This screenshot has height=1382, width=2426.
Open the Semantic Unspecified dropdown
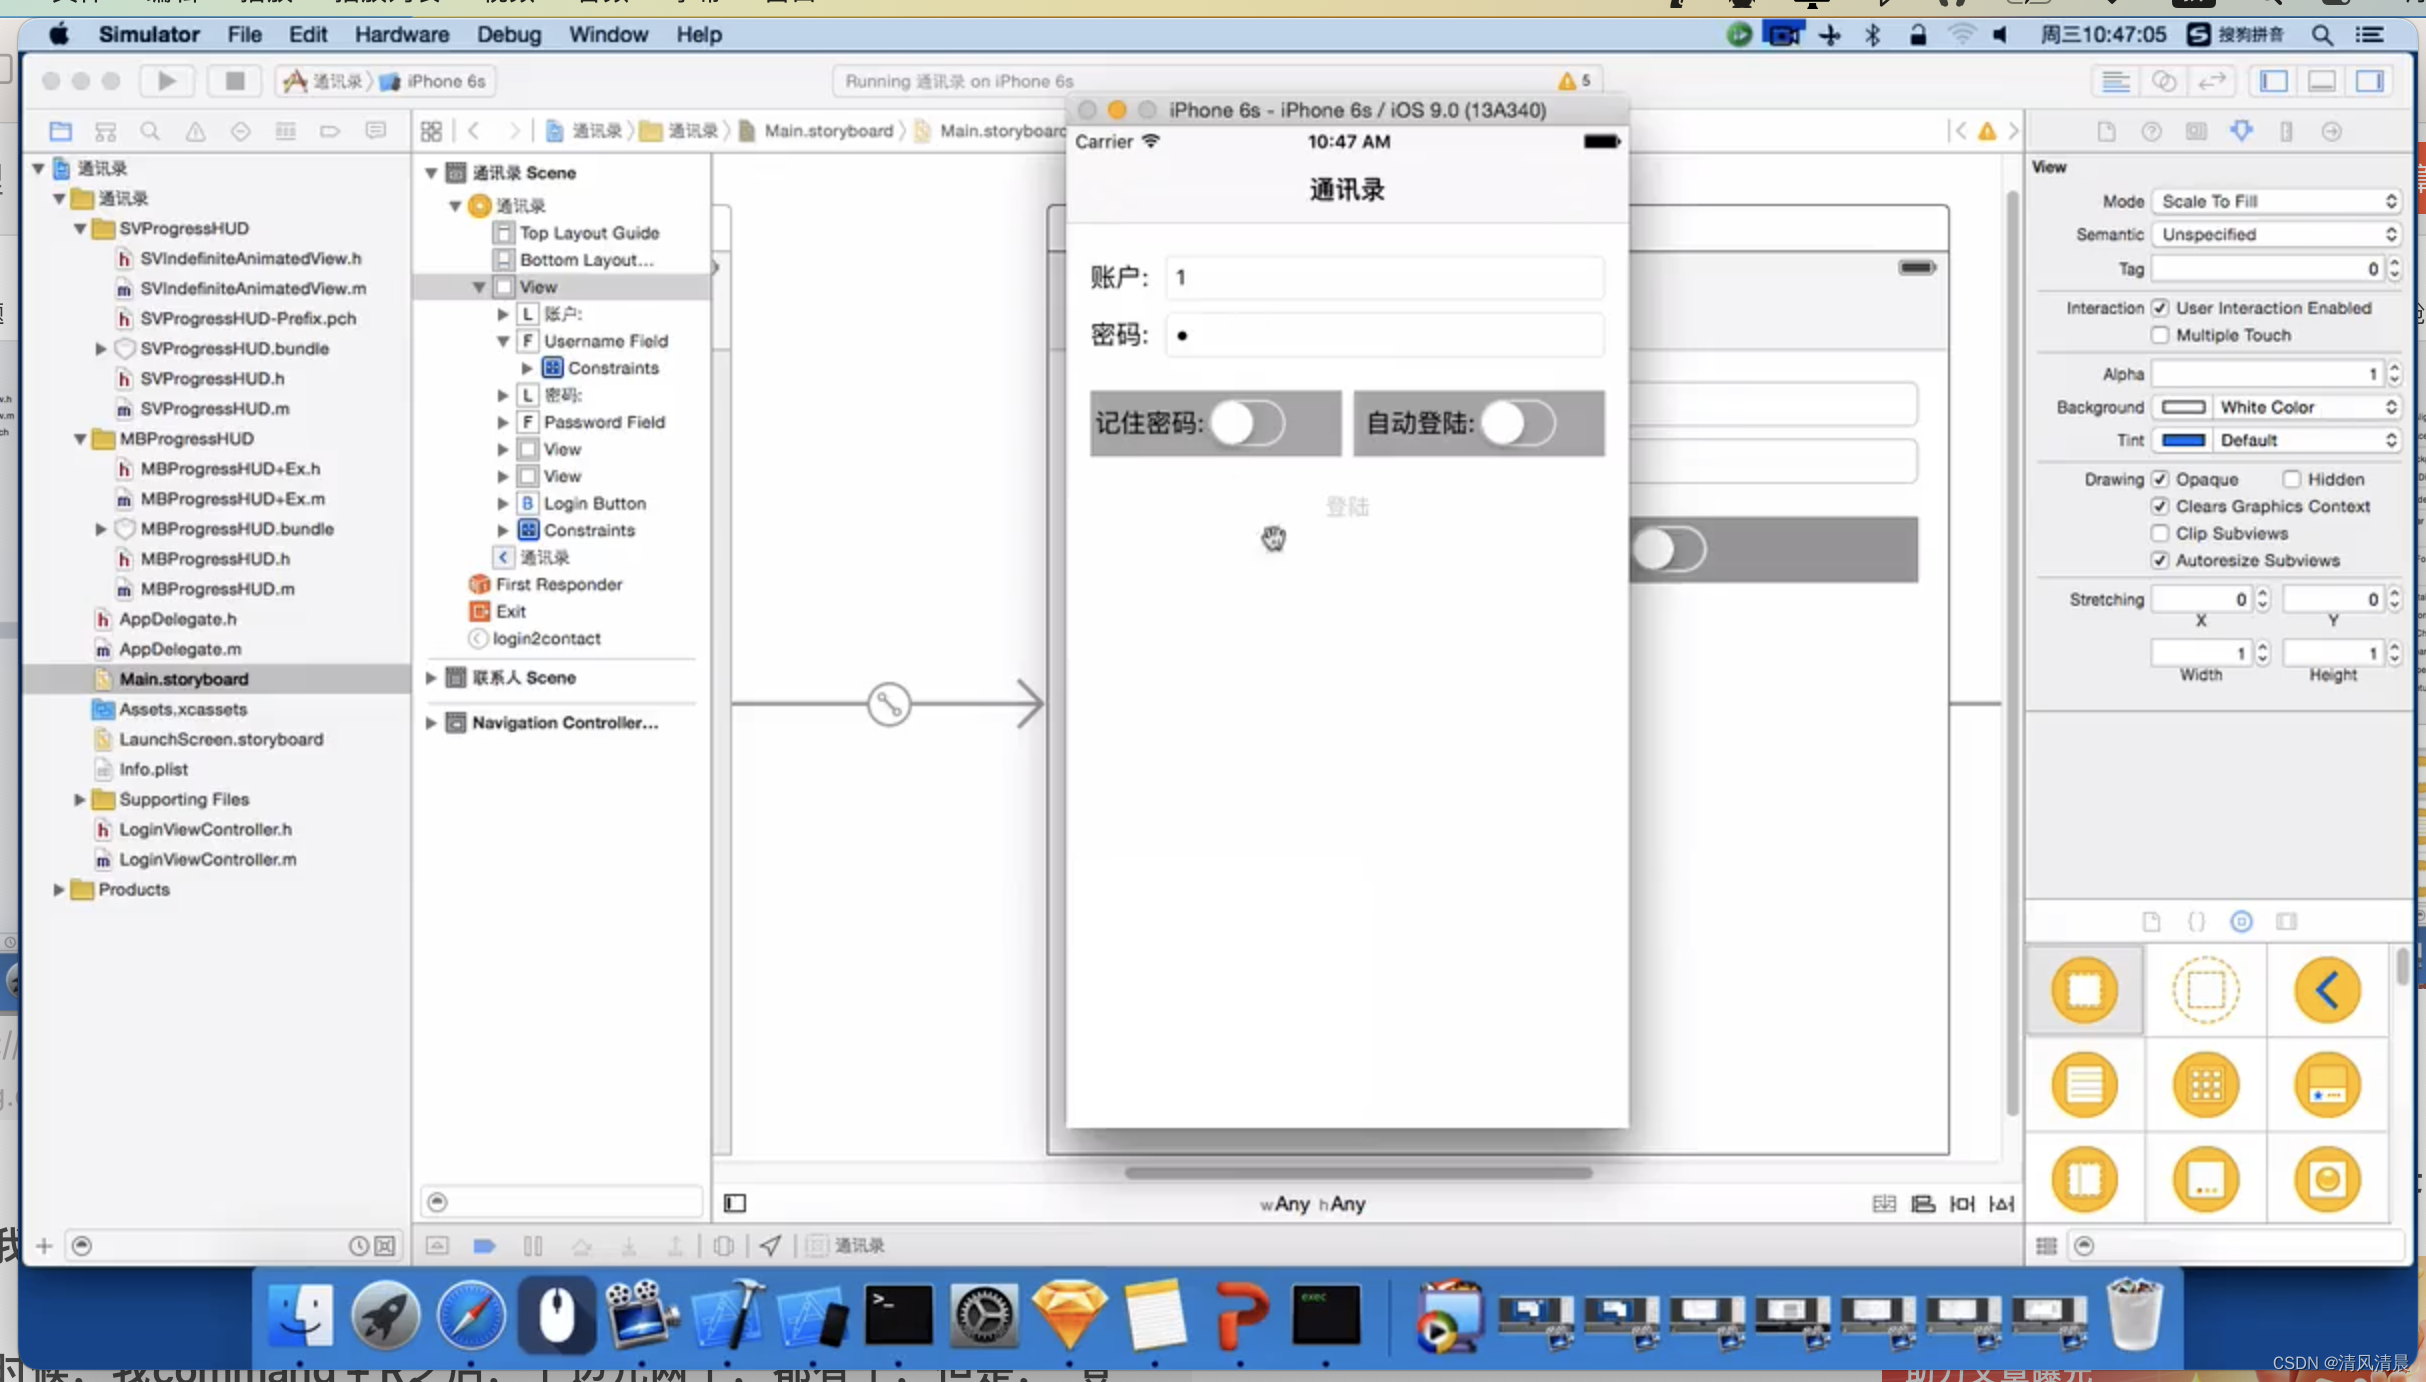pyautogui.click(x=2276, y=234)
